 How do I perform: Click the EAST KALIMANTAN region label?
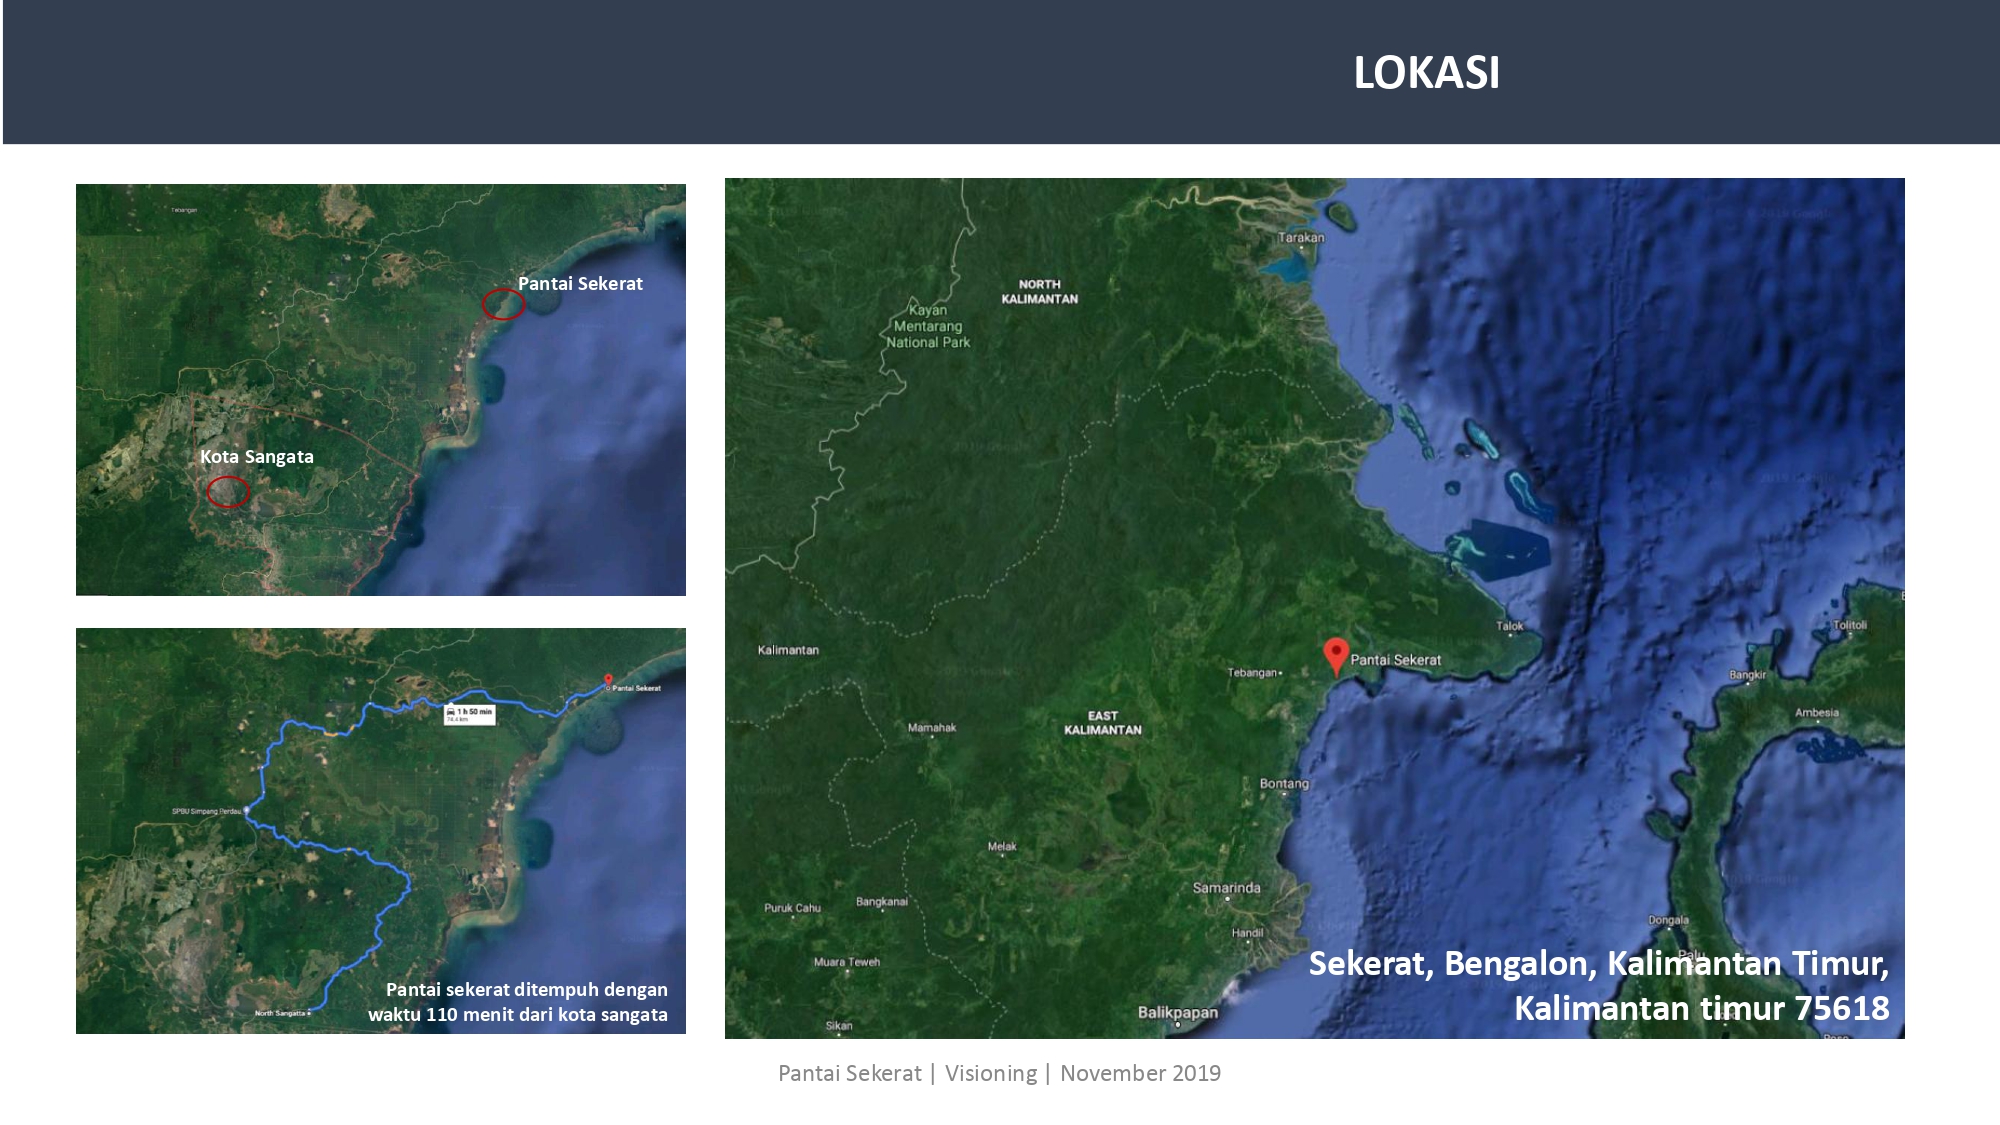1103,723
